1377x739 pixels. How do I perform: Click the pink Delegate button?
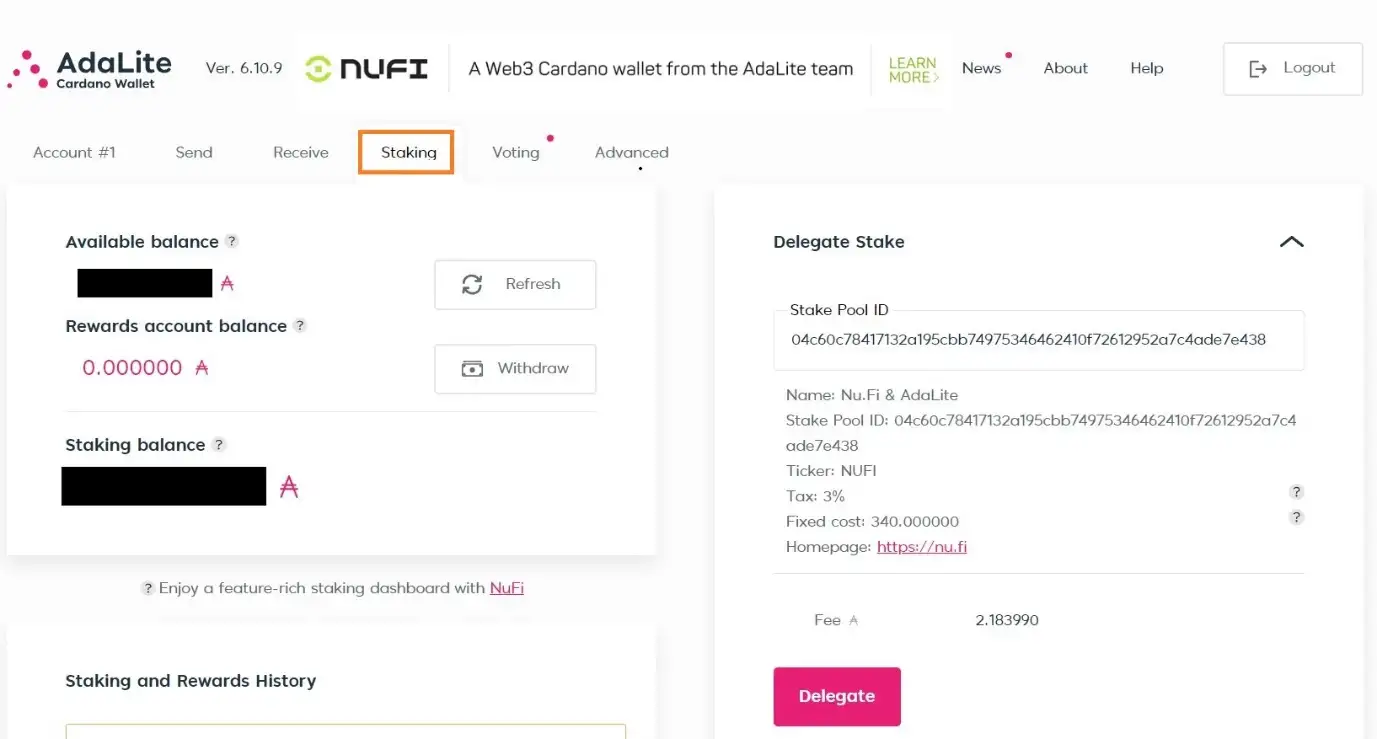point(837,696)
